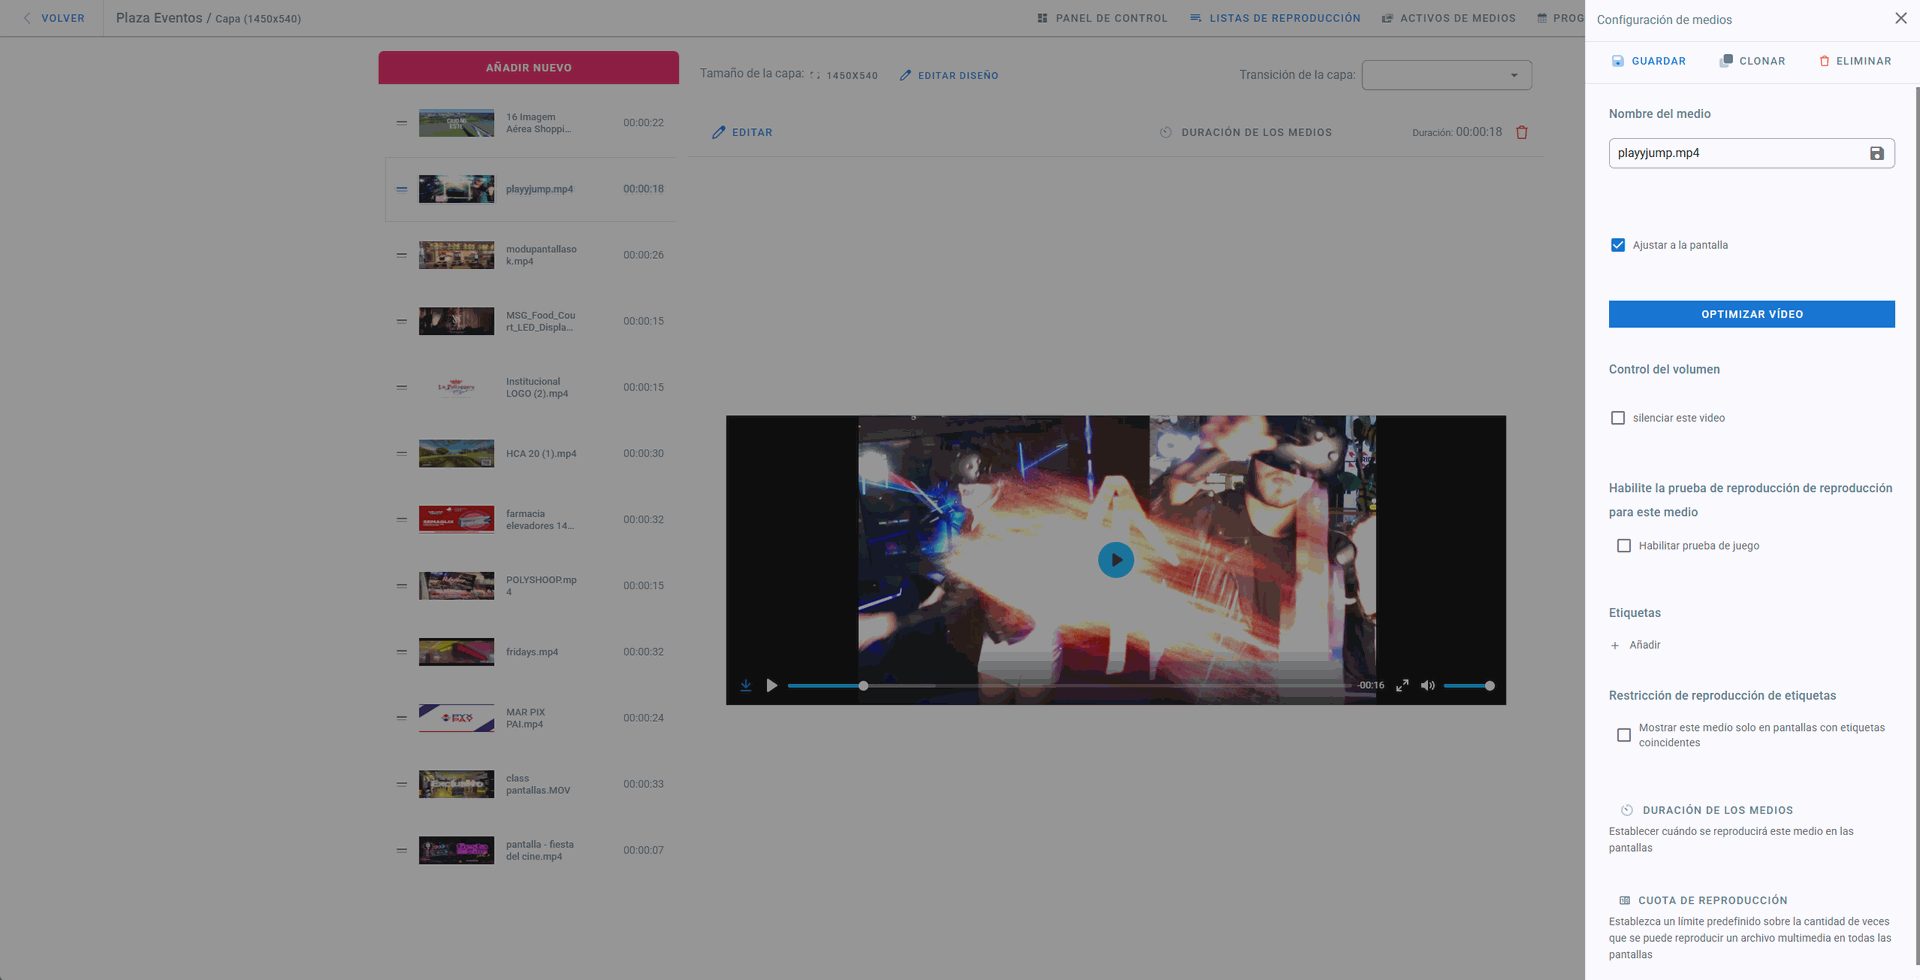
Task: Delete media with the Eliminar button
Action: 1854,61
